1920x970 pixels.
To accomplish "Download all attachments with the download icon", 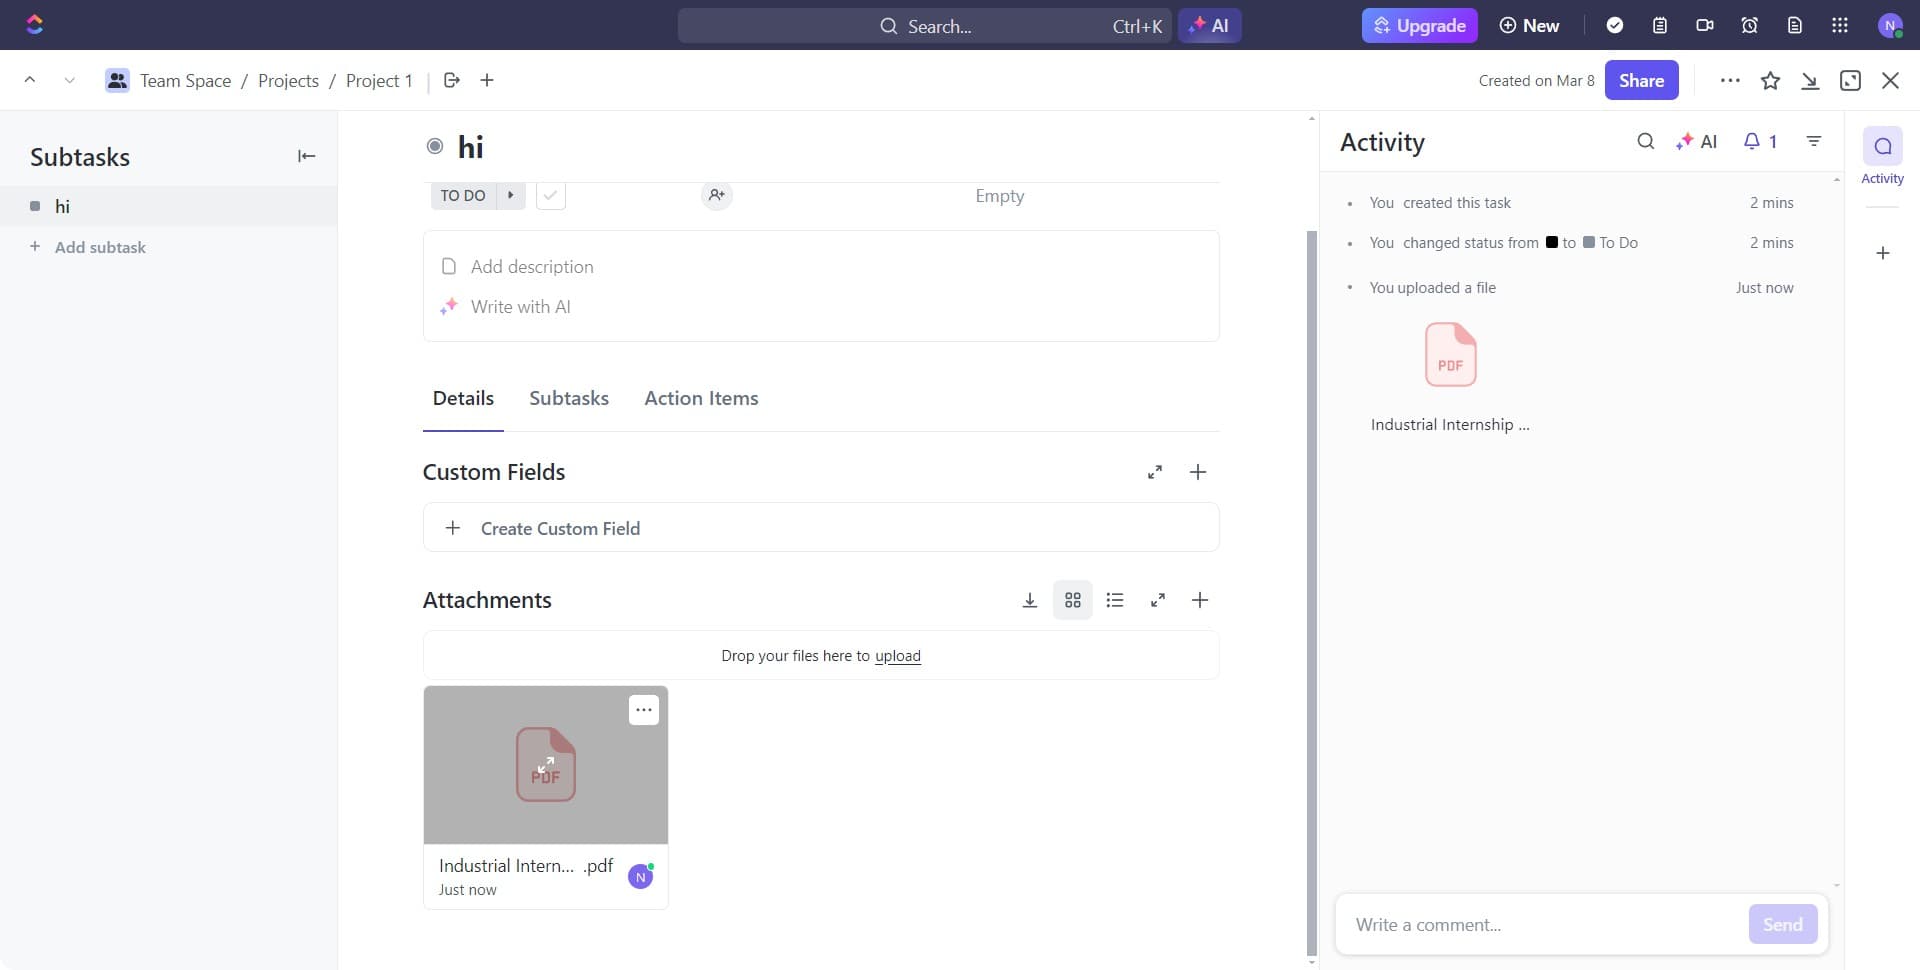I will coord(1030,600).
